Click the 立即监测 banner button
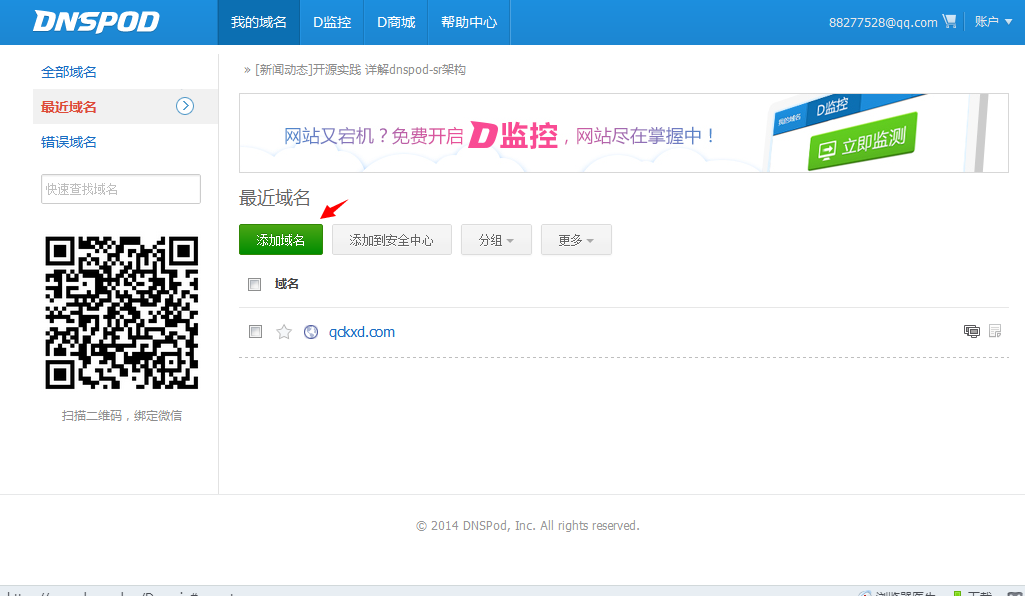Viewport: 1025px width, 596px height. click(862, 142)
